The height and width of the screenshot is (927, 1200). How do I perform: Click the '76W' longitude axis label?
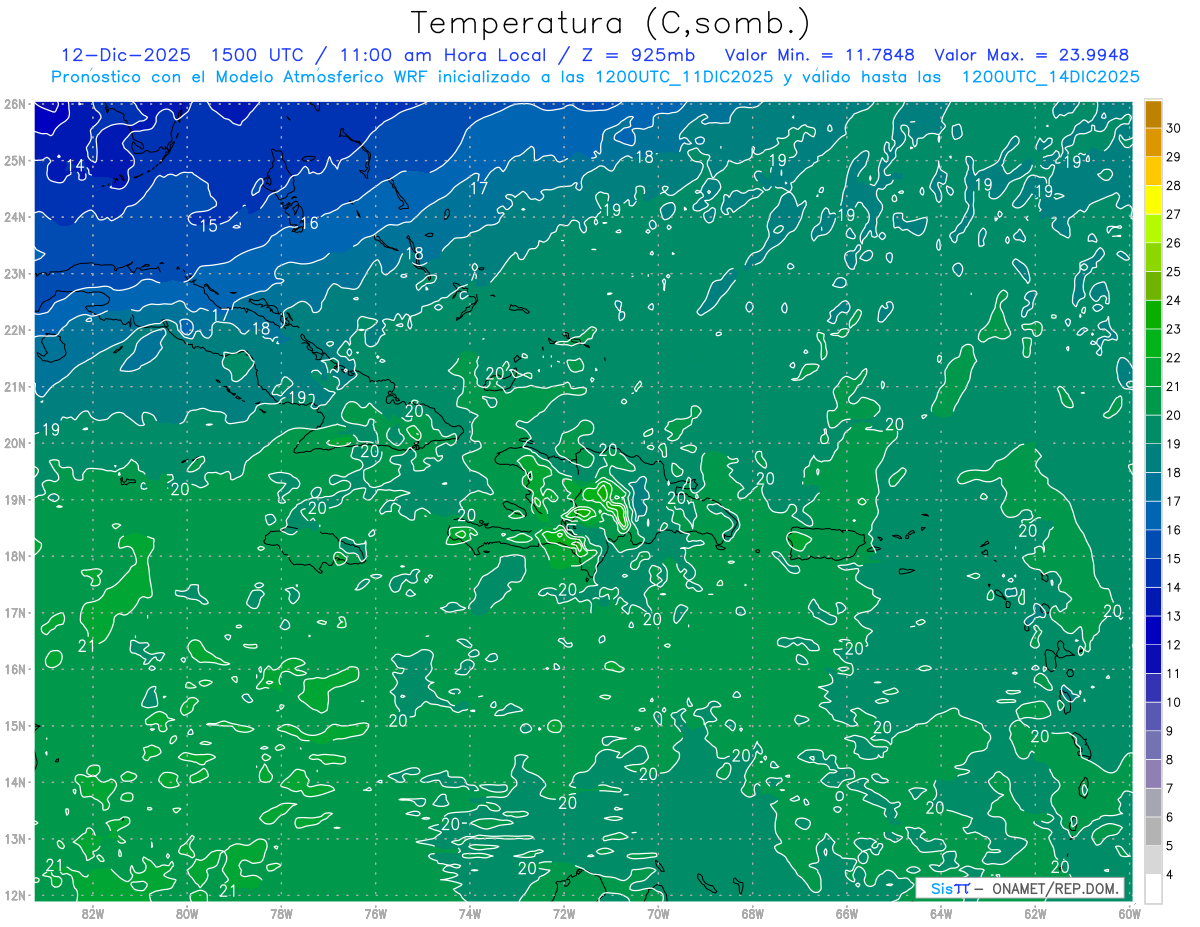point(376,913)
